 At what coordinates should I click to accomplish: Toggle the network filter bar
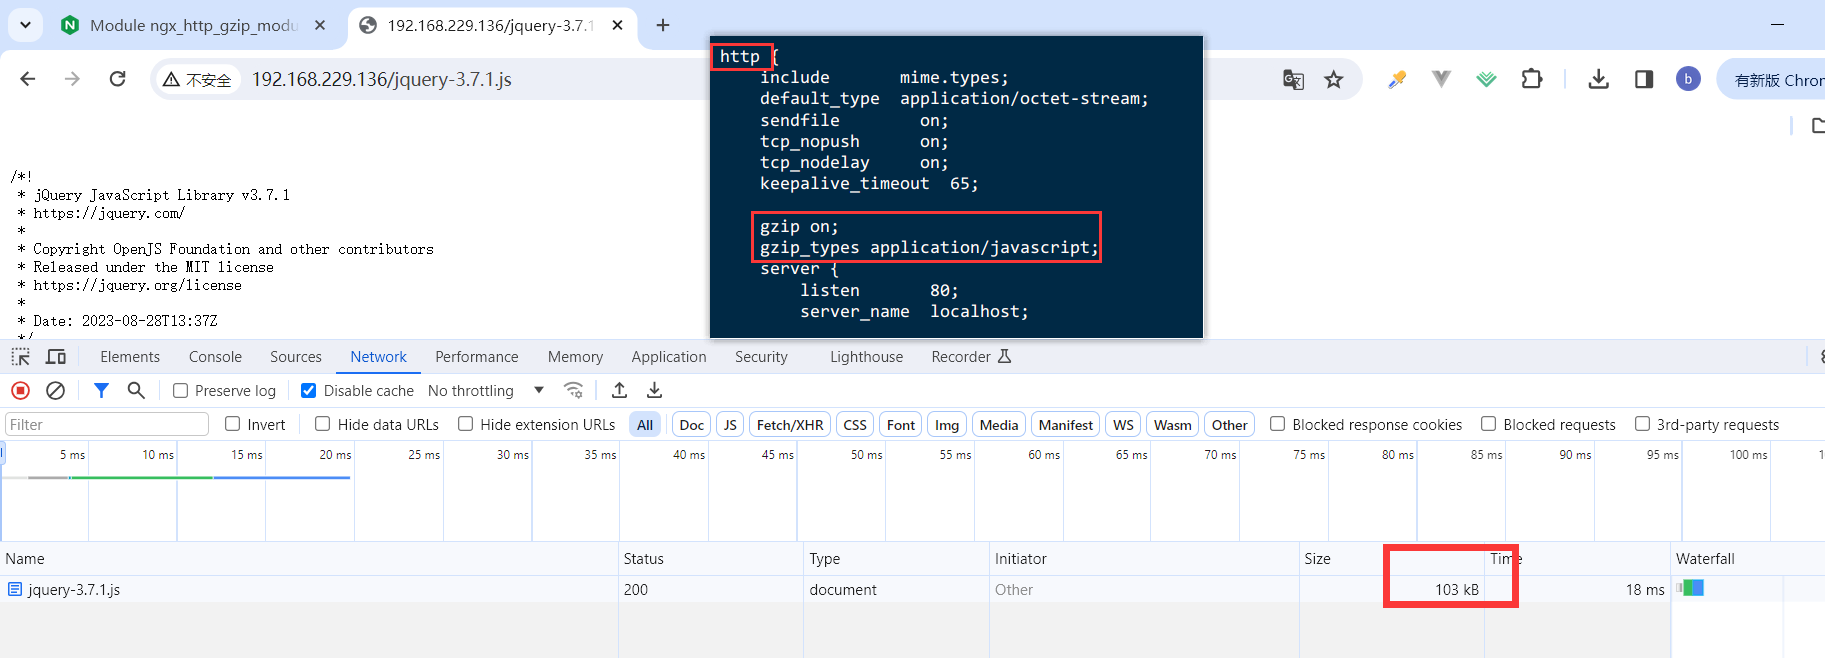coord(101,391)
